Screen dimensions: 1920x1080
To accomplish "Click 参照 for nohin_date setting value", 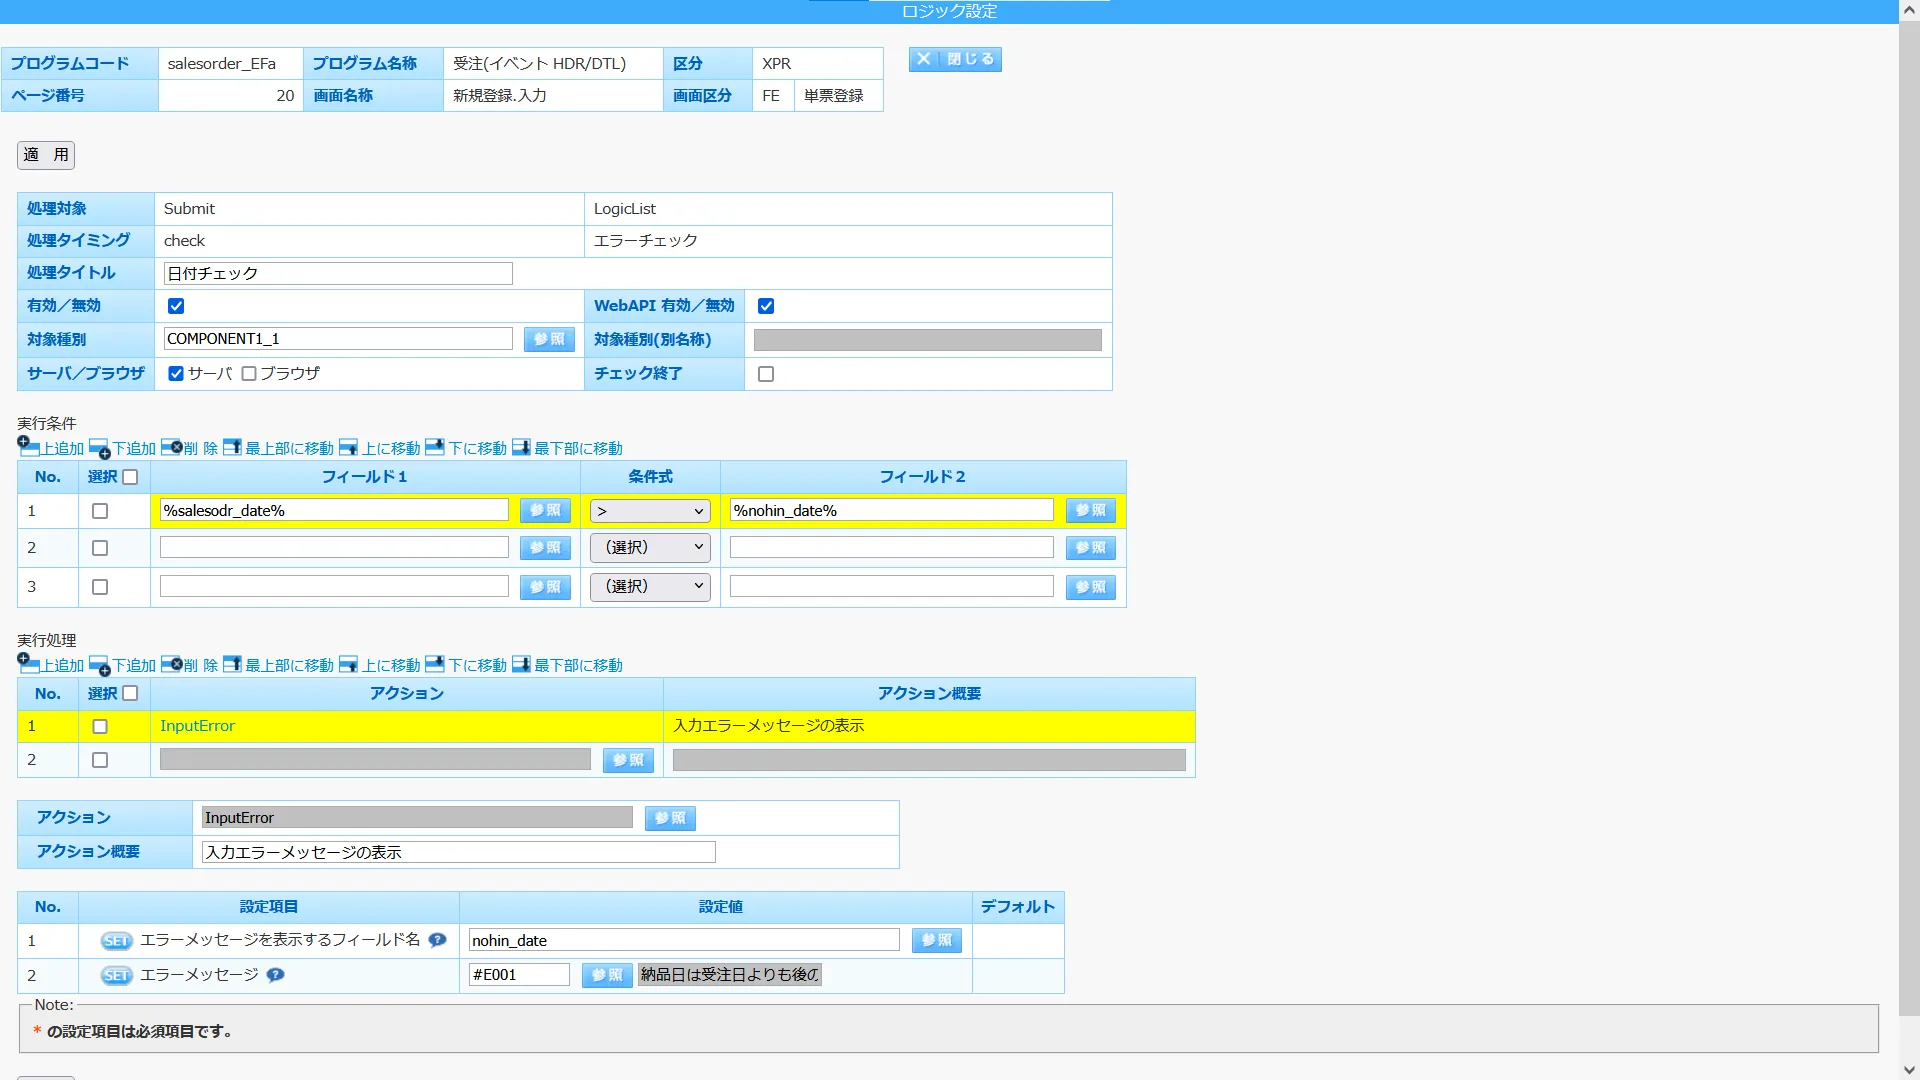I will (937, 940).
